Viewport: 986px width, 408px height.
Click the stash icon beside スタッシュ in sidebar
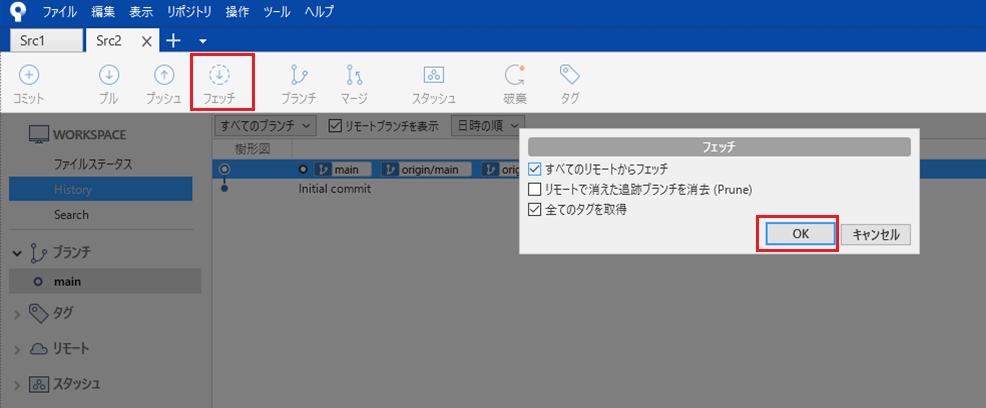tap(38, 384)
